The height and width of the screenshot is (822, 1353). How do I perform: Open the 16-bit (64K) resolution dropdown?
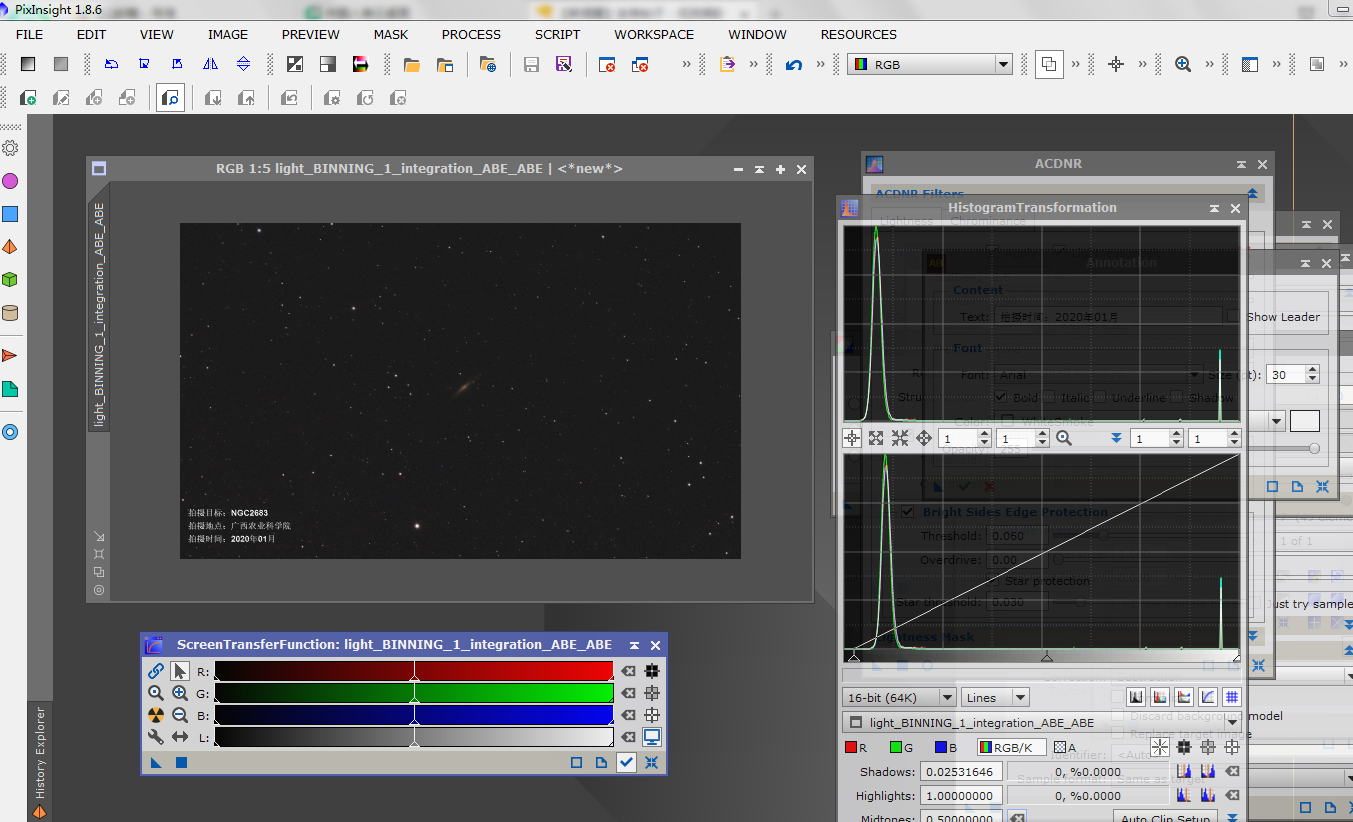point(899,697)
